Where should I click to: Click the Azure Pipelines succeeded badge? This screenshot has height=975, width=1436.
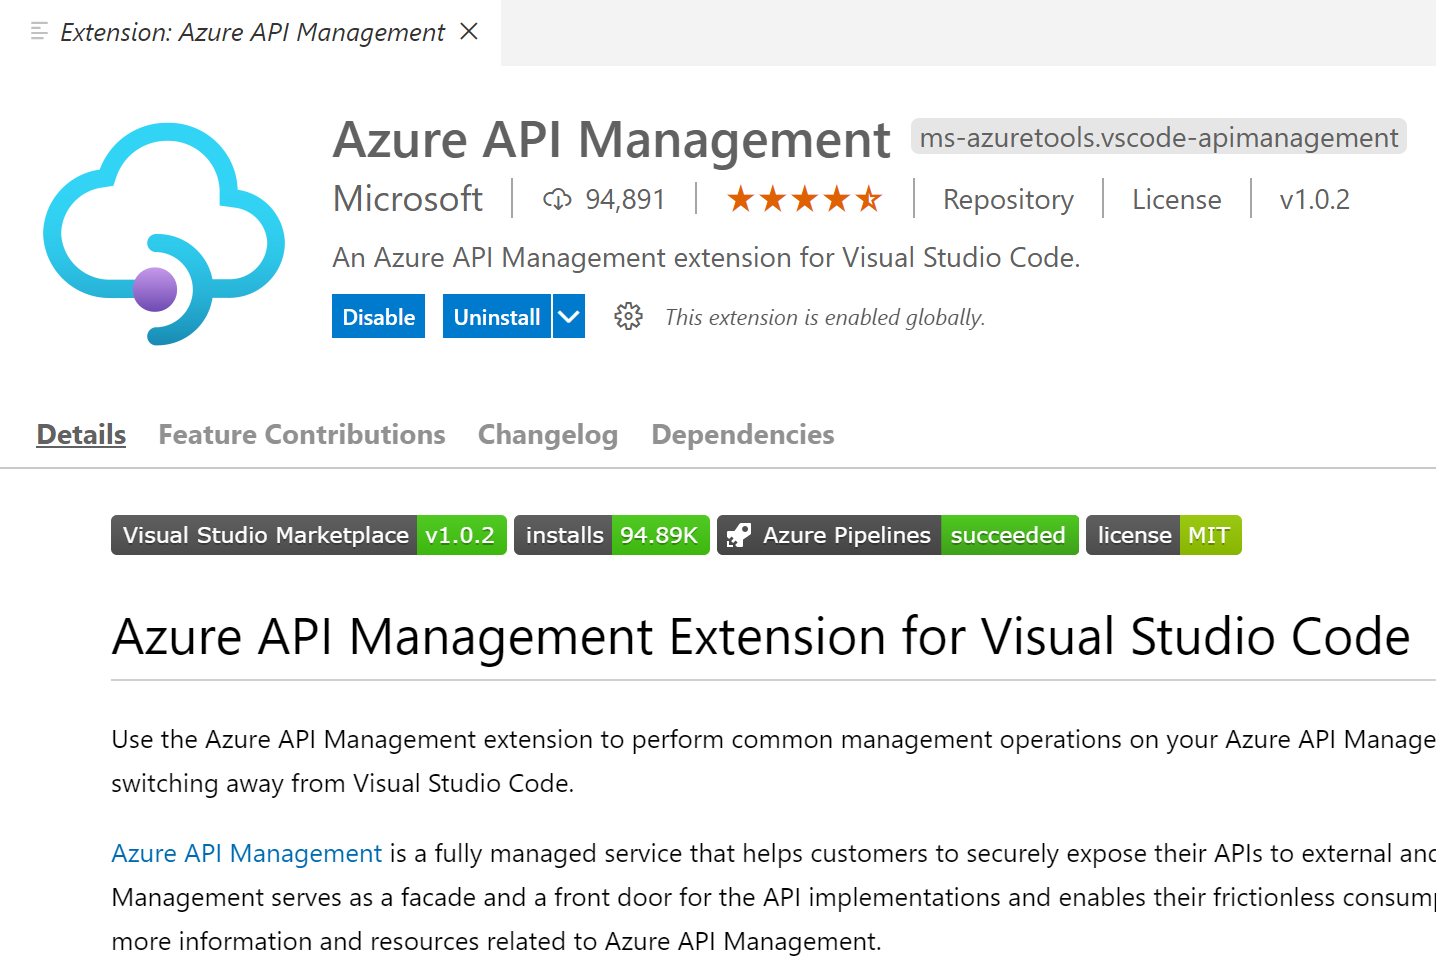(898, 535)
